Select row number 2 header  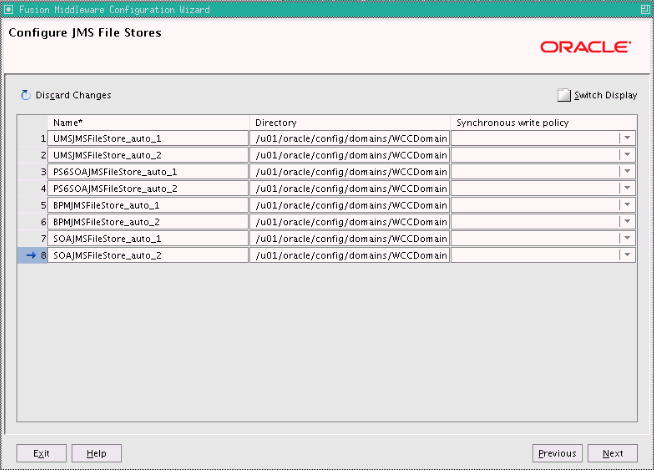(x=33, y=155)
